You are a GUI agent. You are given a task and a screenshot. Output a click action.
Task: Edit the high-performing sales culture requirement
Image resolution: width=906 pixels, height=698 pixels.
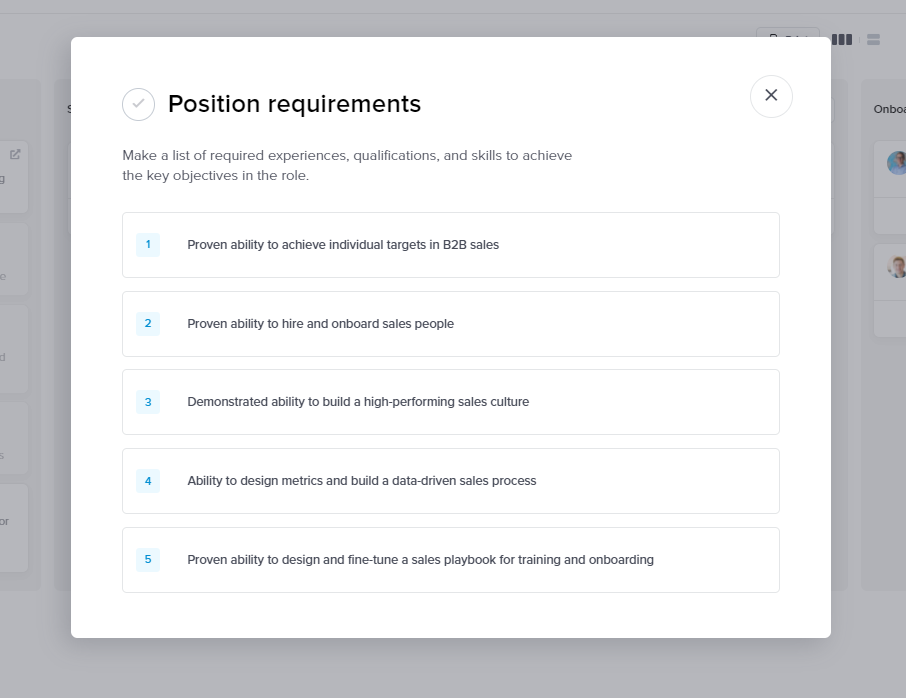pos(451,402)
